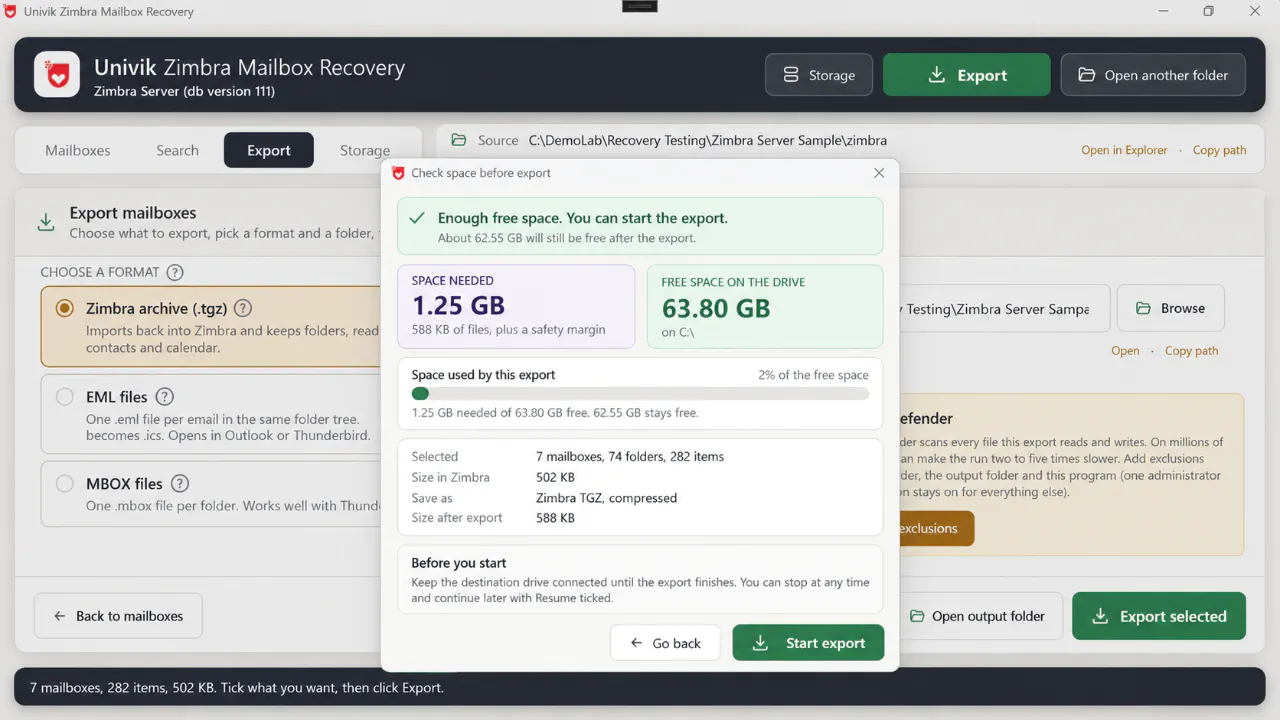Click the green checkmark in Enough free space banner

coord(417,218)
